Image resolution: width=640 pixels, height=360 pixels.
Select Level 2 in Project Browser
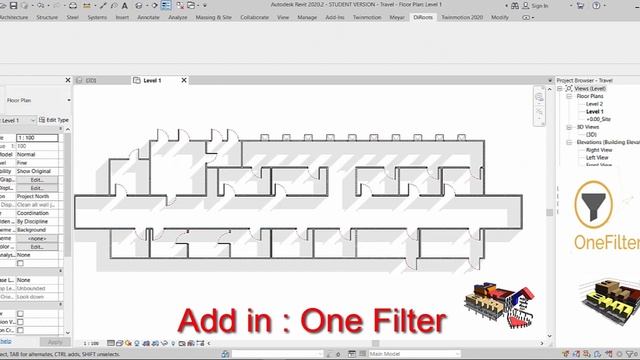coord(594,104)
